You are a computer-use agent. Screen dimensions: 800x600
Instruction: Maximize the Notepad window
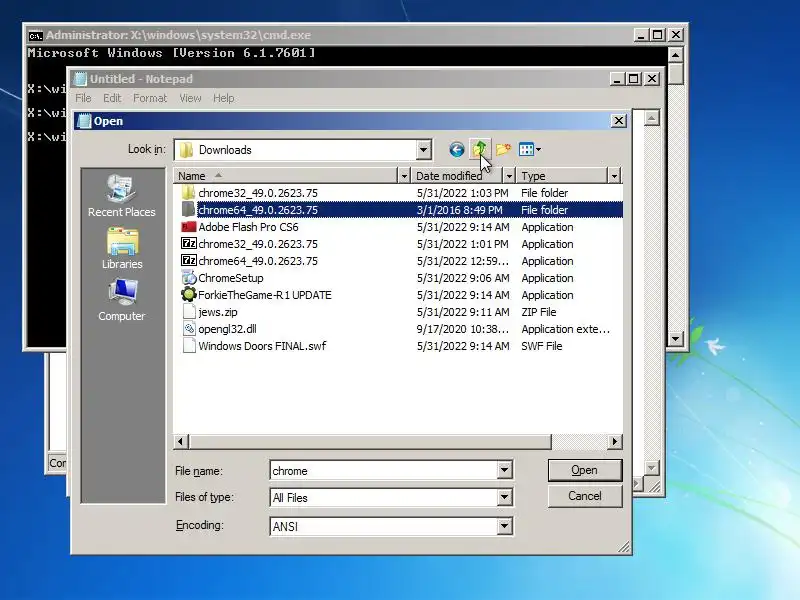coord(634,79)
